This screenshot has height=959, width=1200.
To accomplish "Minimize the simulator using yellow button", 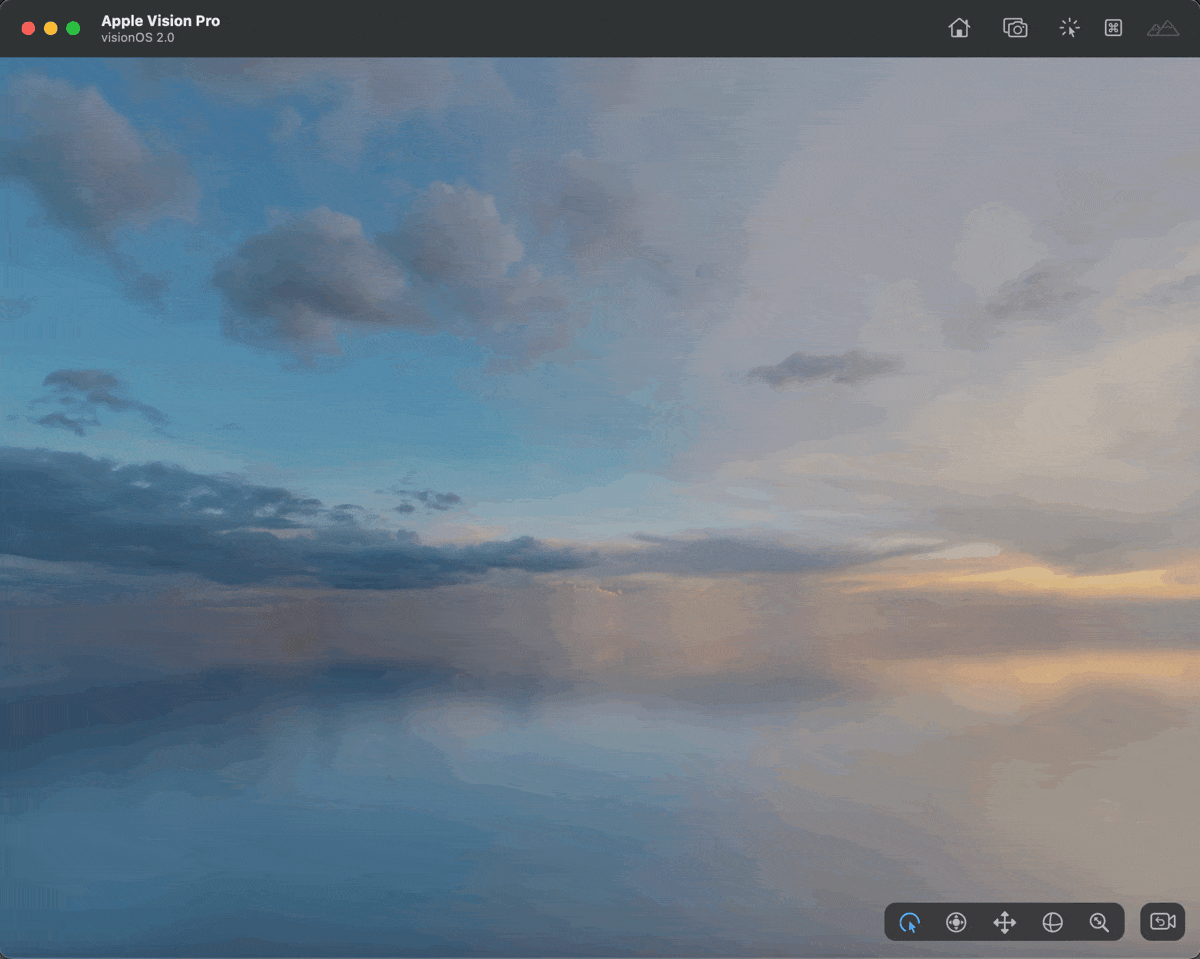I will pyautogui.click(x=51, y=28).
